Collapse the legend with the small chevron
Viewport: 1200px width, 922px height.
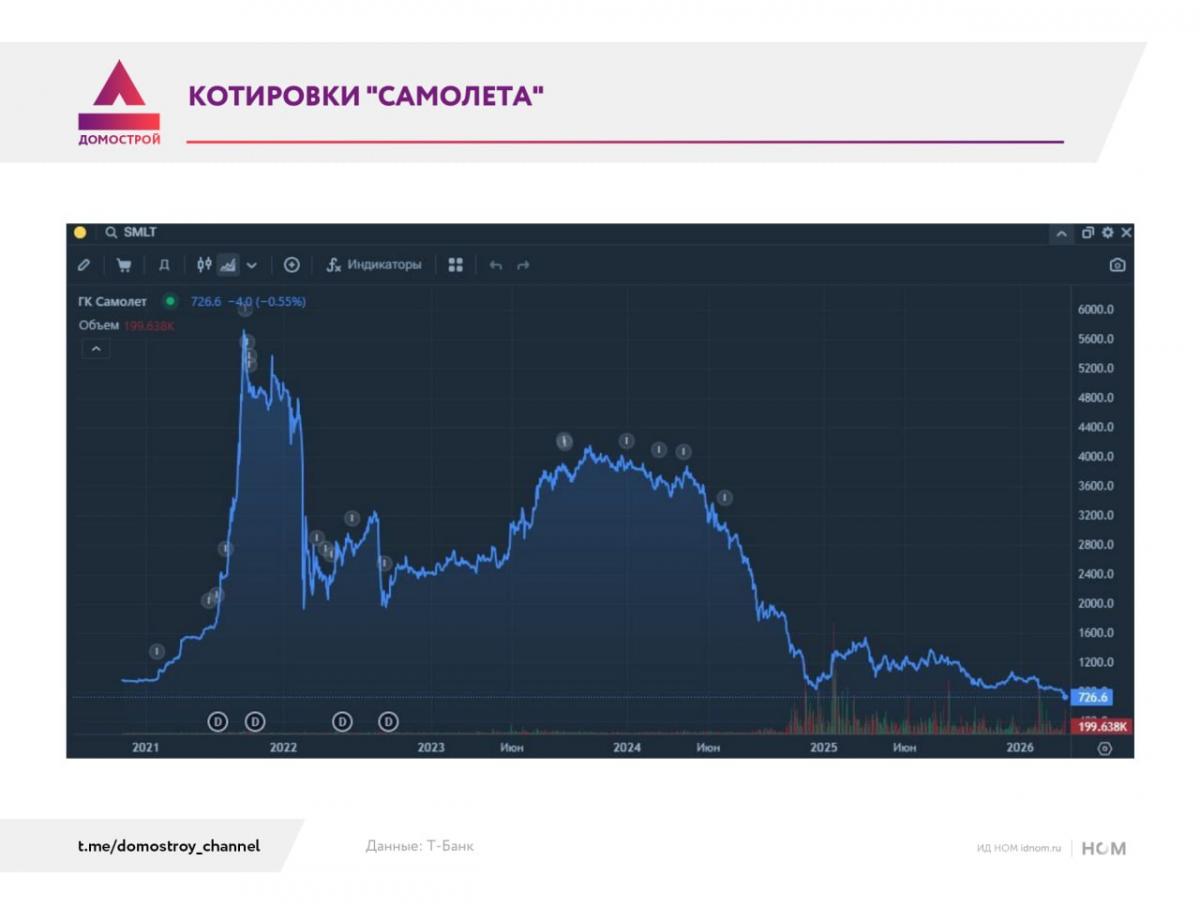point(96,349)
